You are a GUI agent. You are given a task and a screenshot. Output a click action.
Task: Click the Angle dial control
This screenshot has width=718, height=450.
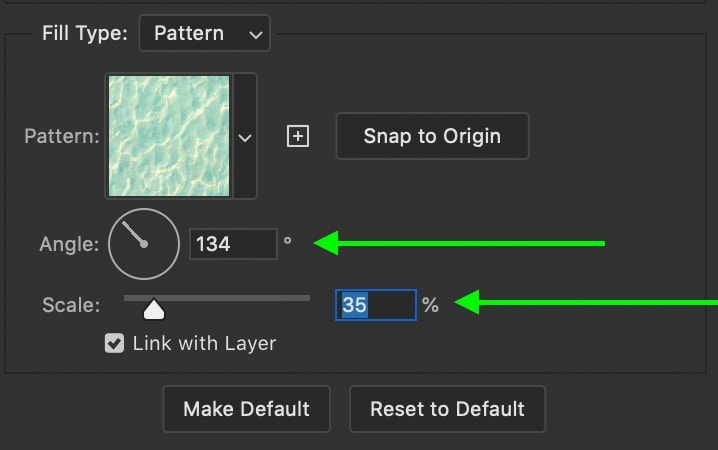click(144, 244)
